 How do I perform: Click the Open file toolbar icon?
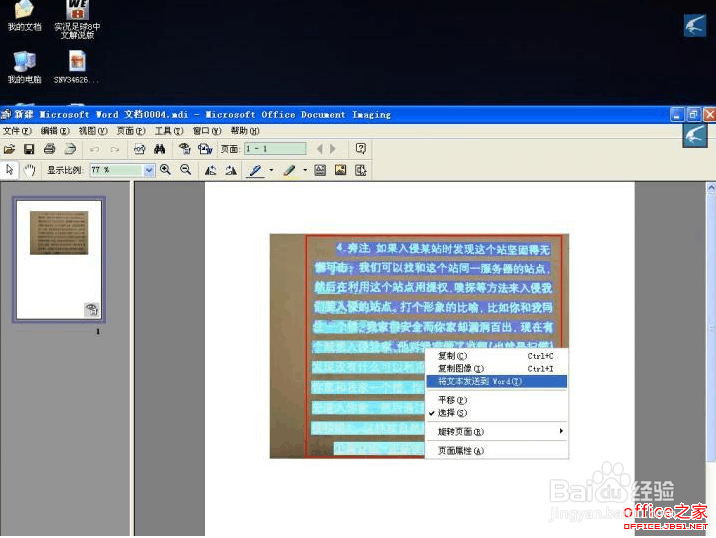coord(9,149)
